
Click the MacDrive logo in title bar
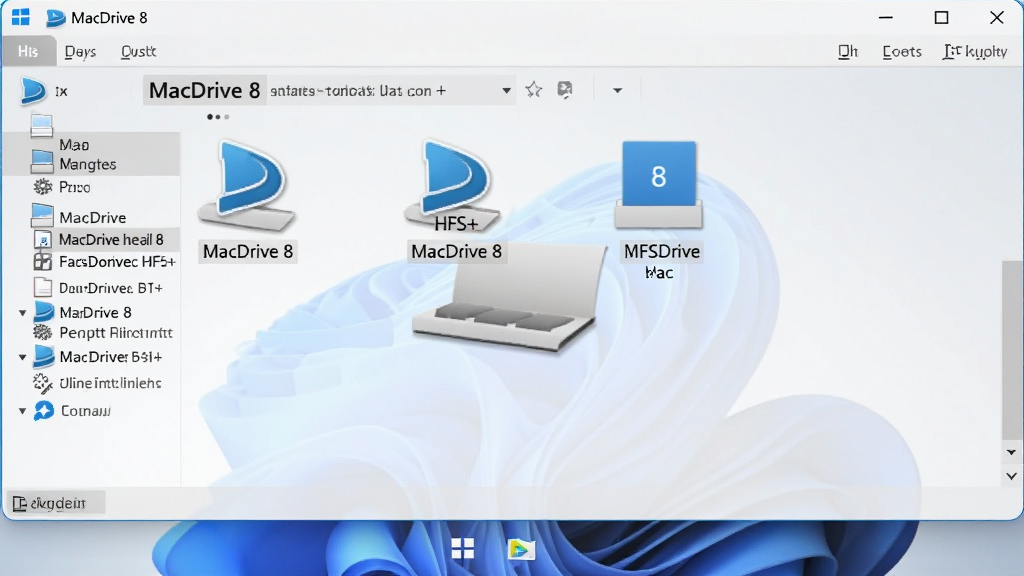click(x=56, y=18)
